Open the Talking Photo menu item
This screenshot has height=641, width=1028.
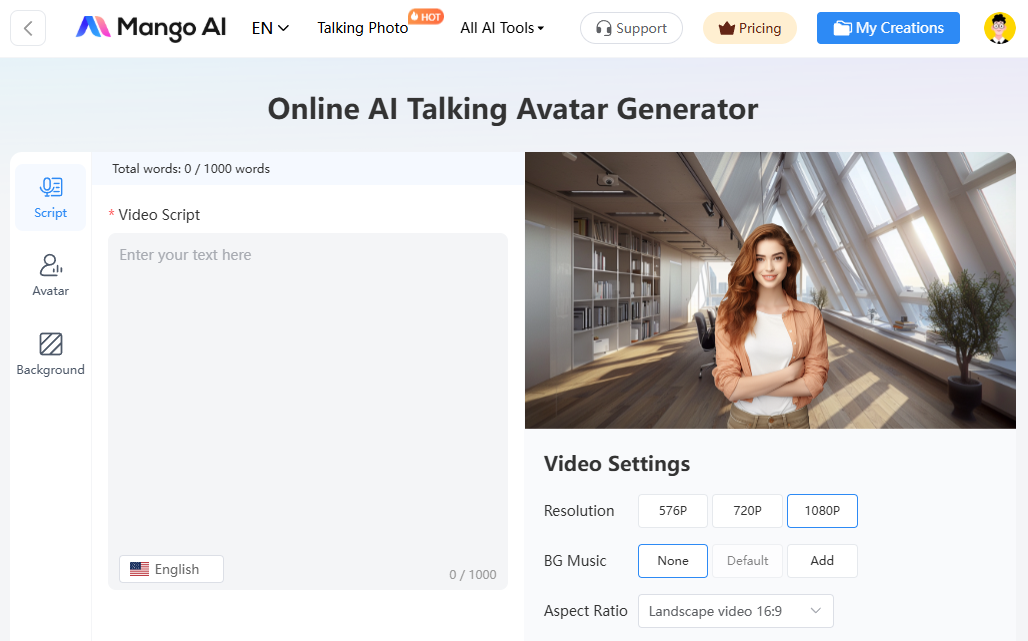pyautogui.click(x=362, y=28)
